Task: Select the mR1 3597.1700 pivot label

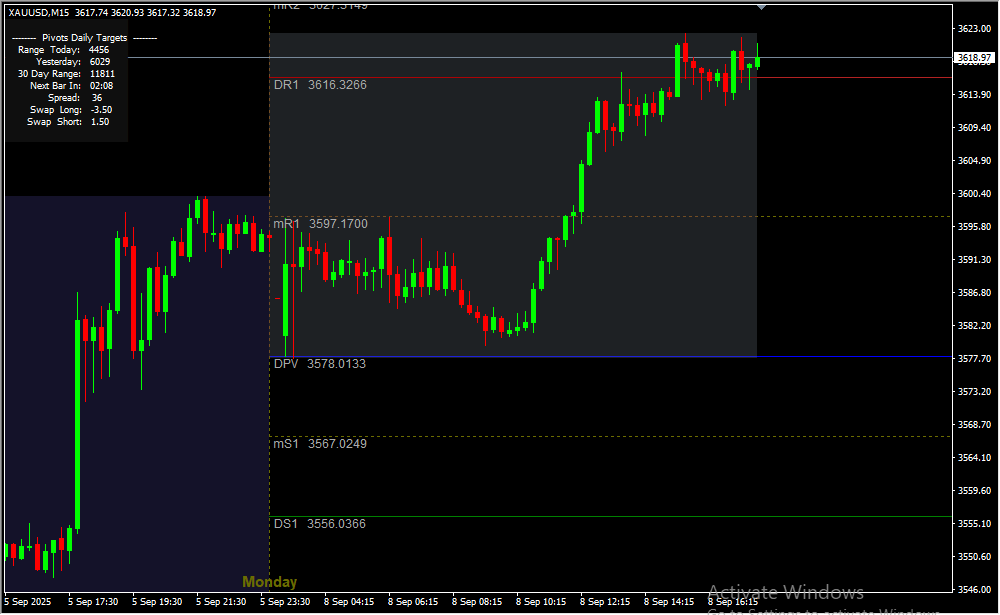Action: [320, 224]
